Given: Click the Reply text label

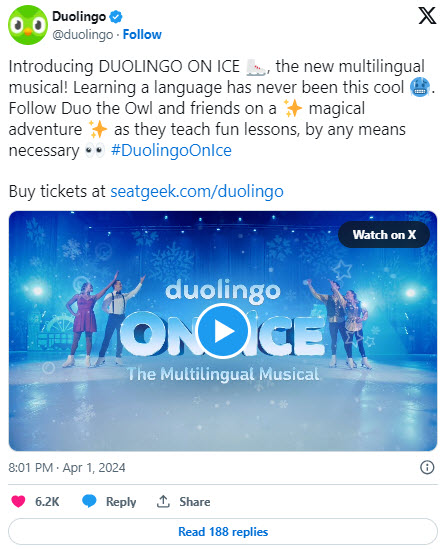Looking at the screenshot, I should (x=121, y=502).
